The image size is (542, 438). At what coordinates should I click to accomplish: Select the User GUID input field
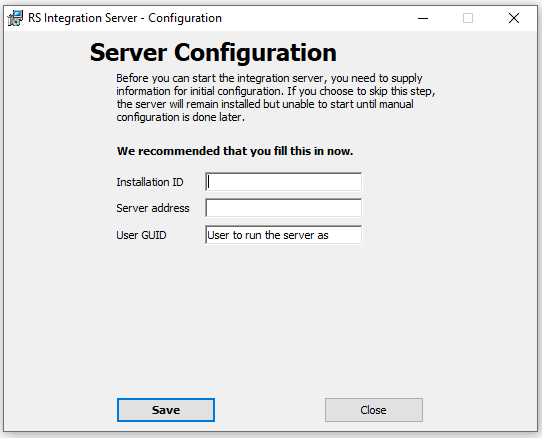pos(283,235)
